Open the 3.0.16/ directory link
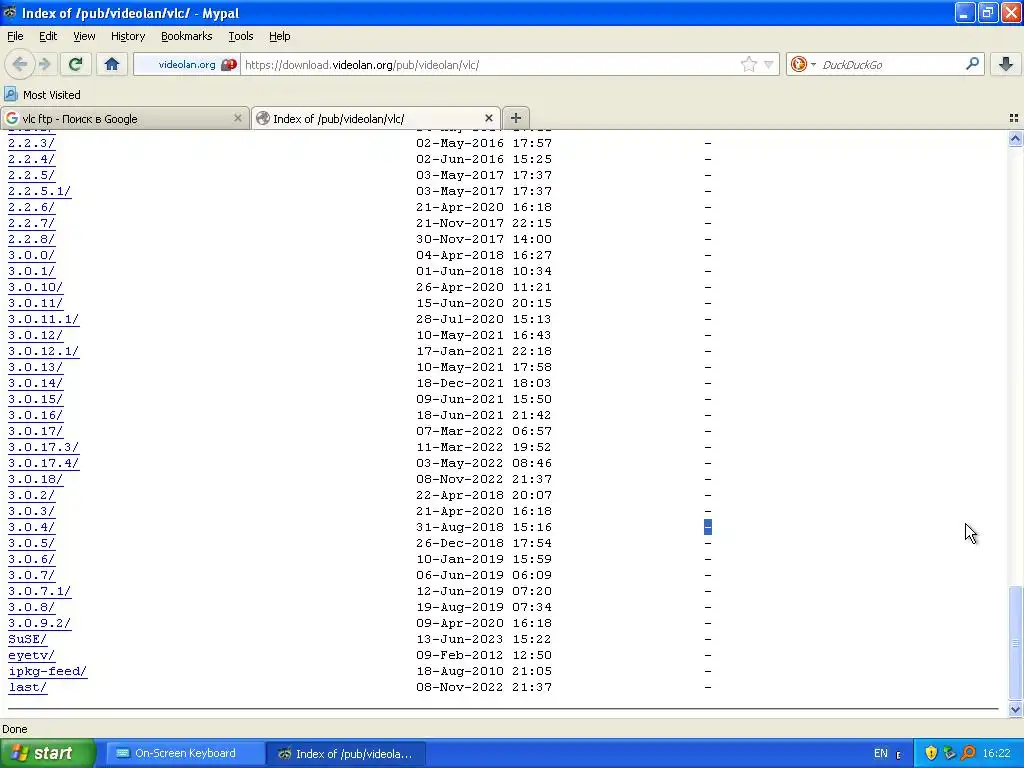1024x768 pixels. point(35,415)
